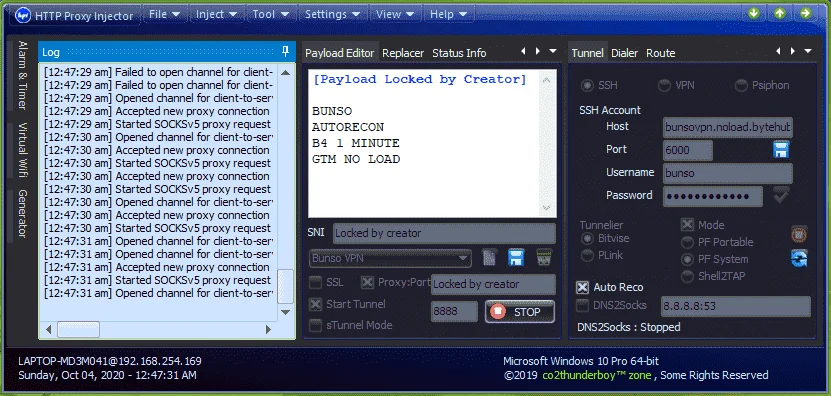831x396 pixels.
Task: Open the View menu
Action: tap(394, 14)
